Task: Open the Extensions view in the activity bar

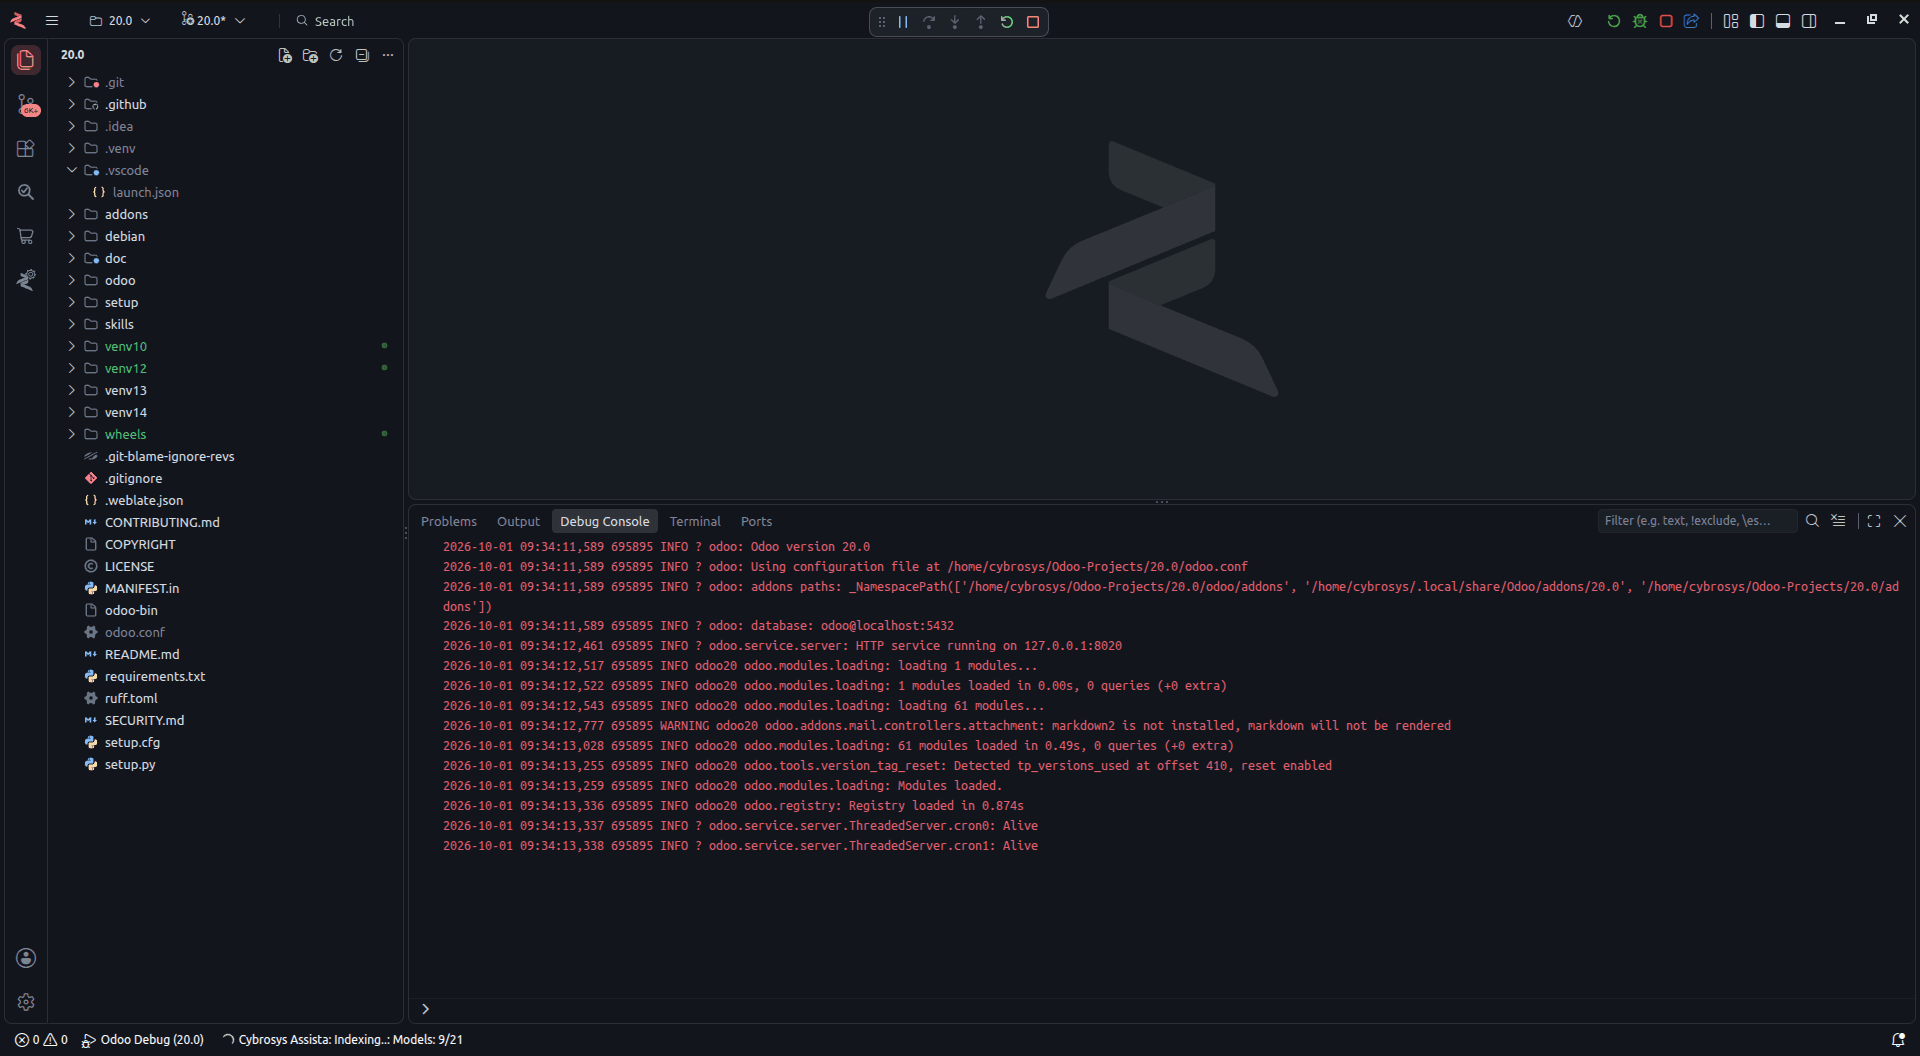Action: pos(26,149)
